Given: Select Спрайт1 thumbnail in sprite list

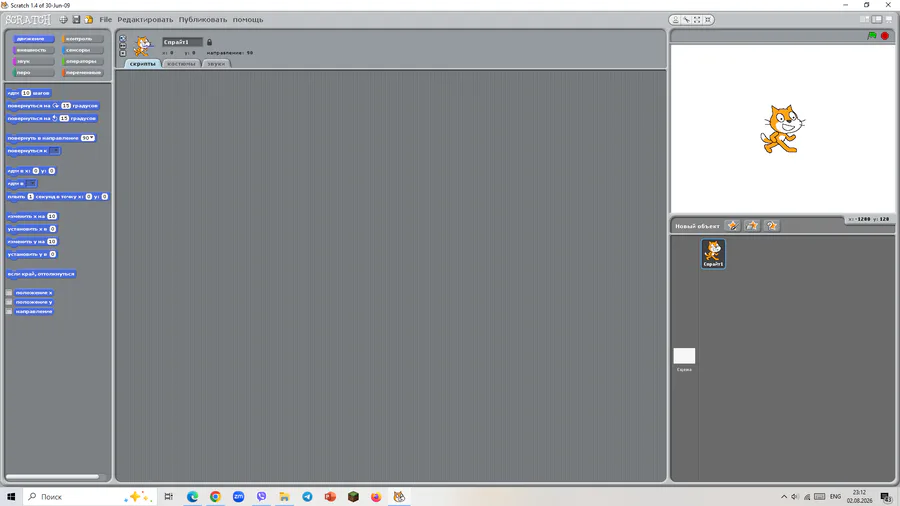Looking at the screenshot, I should (x=713, y=254).
